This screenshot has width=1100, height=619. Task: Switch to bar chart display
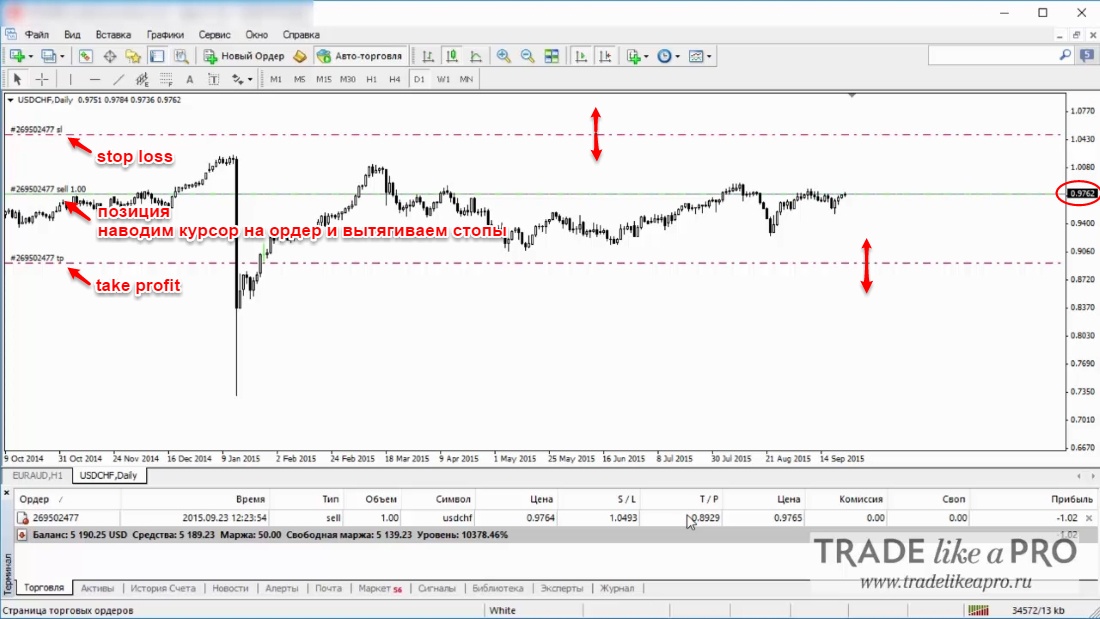pyautogui.click(x=428, y=56)
